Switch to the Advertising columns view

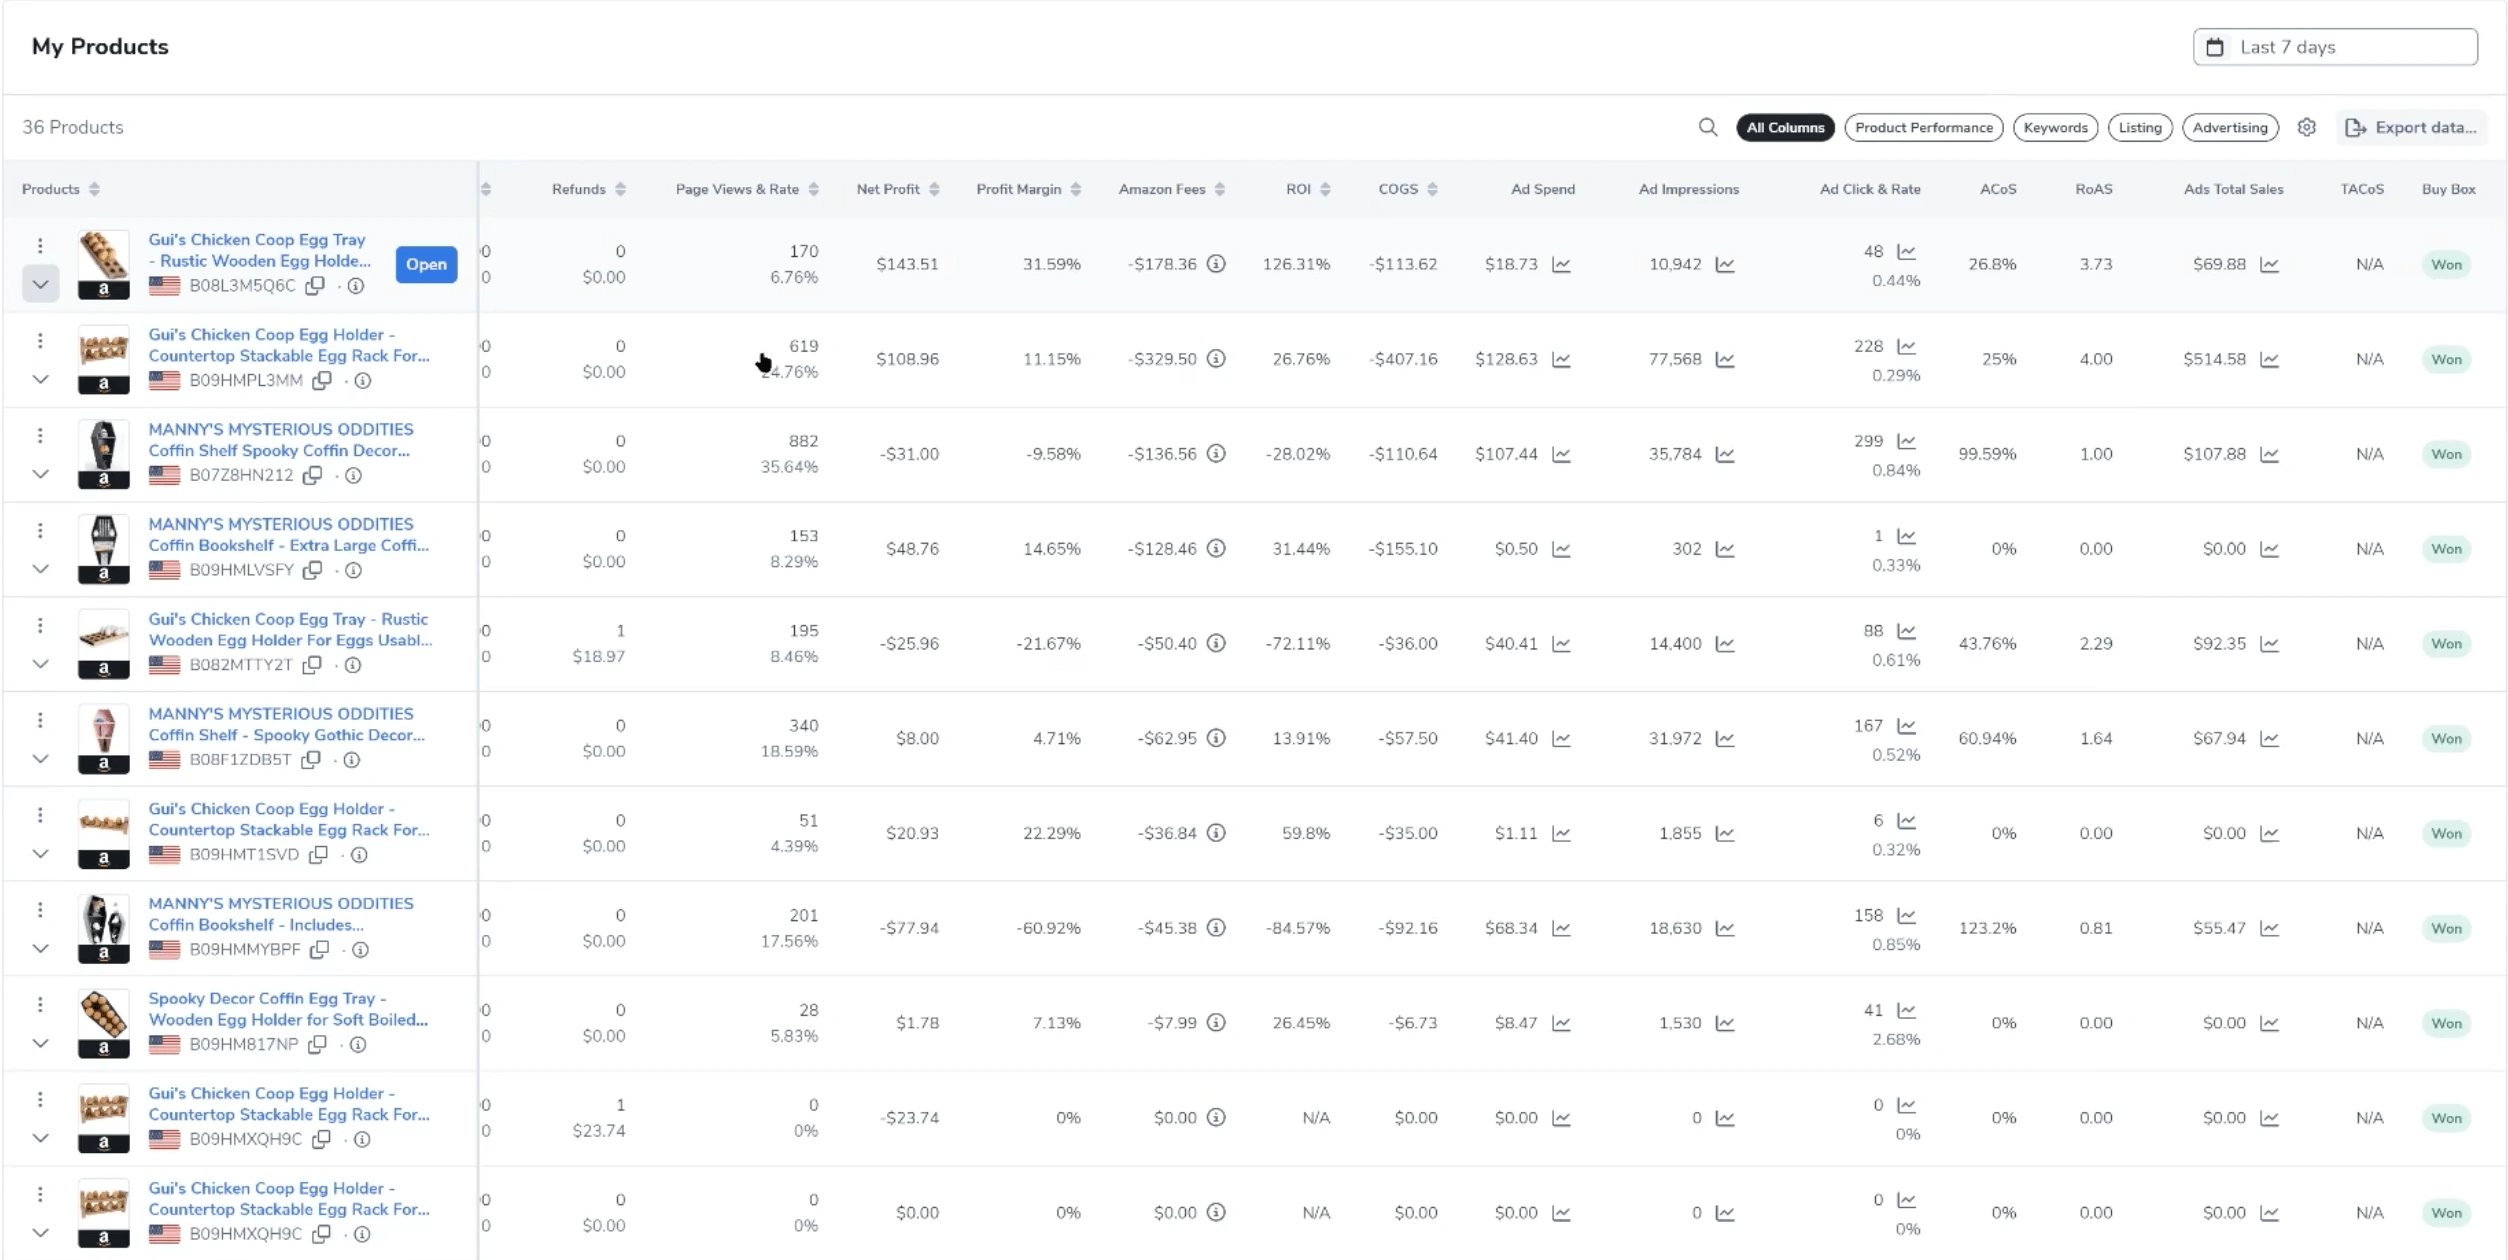tap(2231, 127)
